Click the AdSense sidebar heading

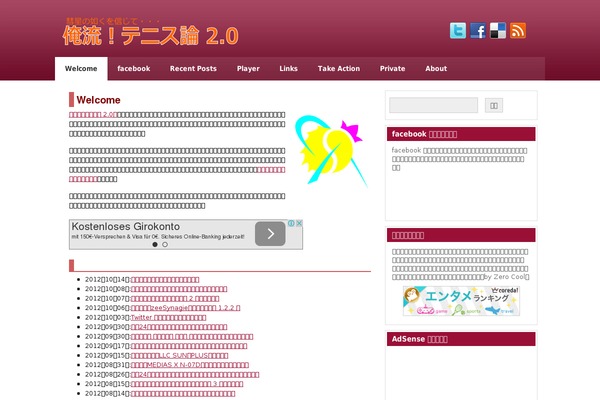(x=461, y=339)
